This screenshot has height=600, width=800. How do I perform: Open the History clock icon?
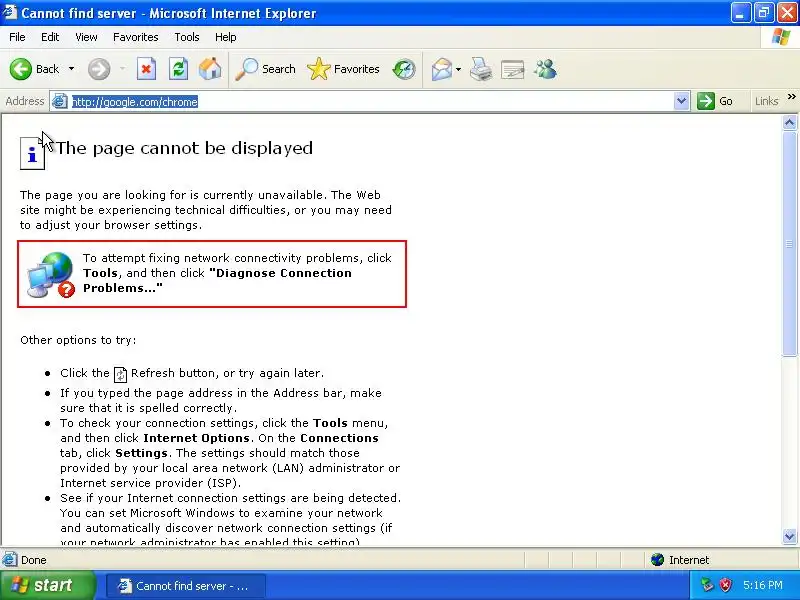click(x=404, y=69)
